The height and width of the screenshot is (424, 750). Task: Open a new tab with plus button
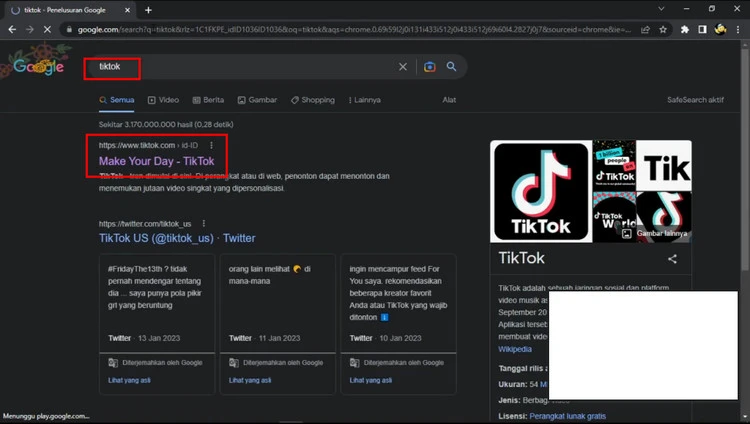tap(148, 10)
